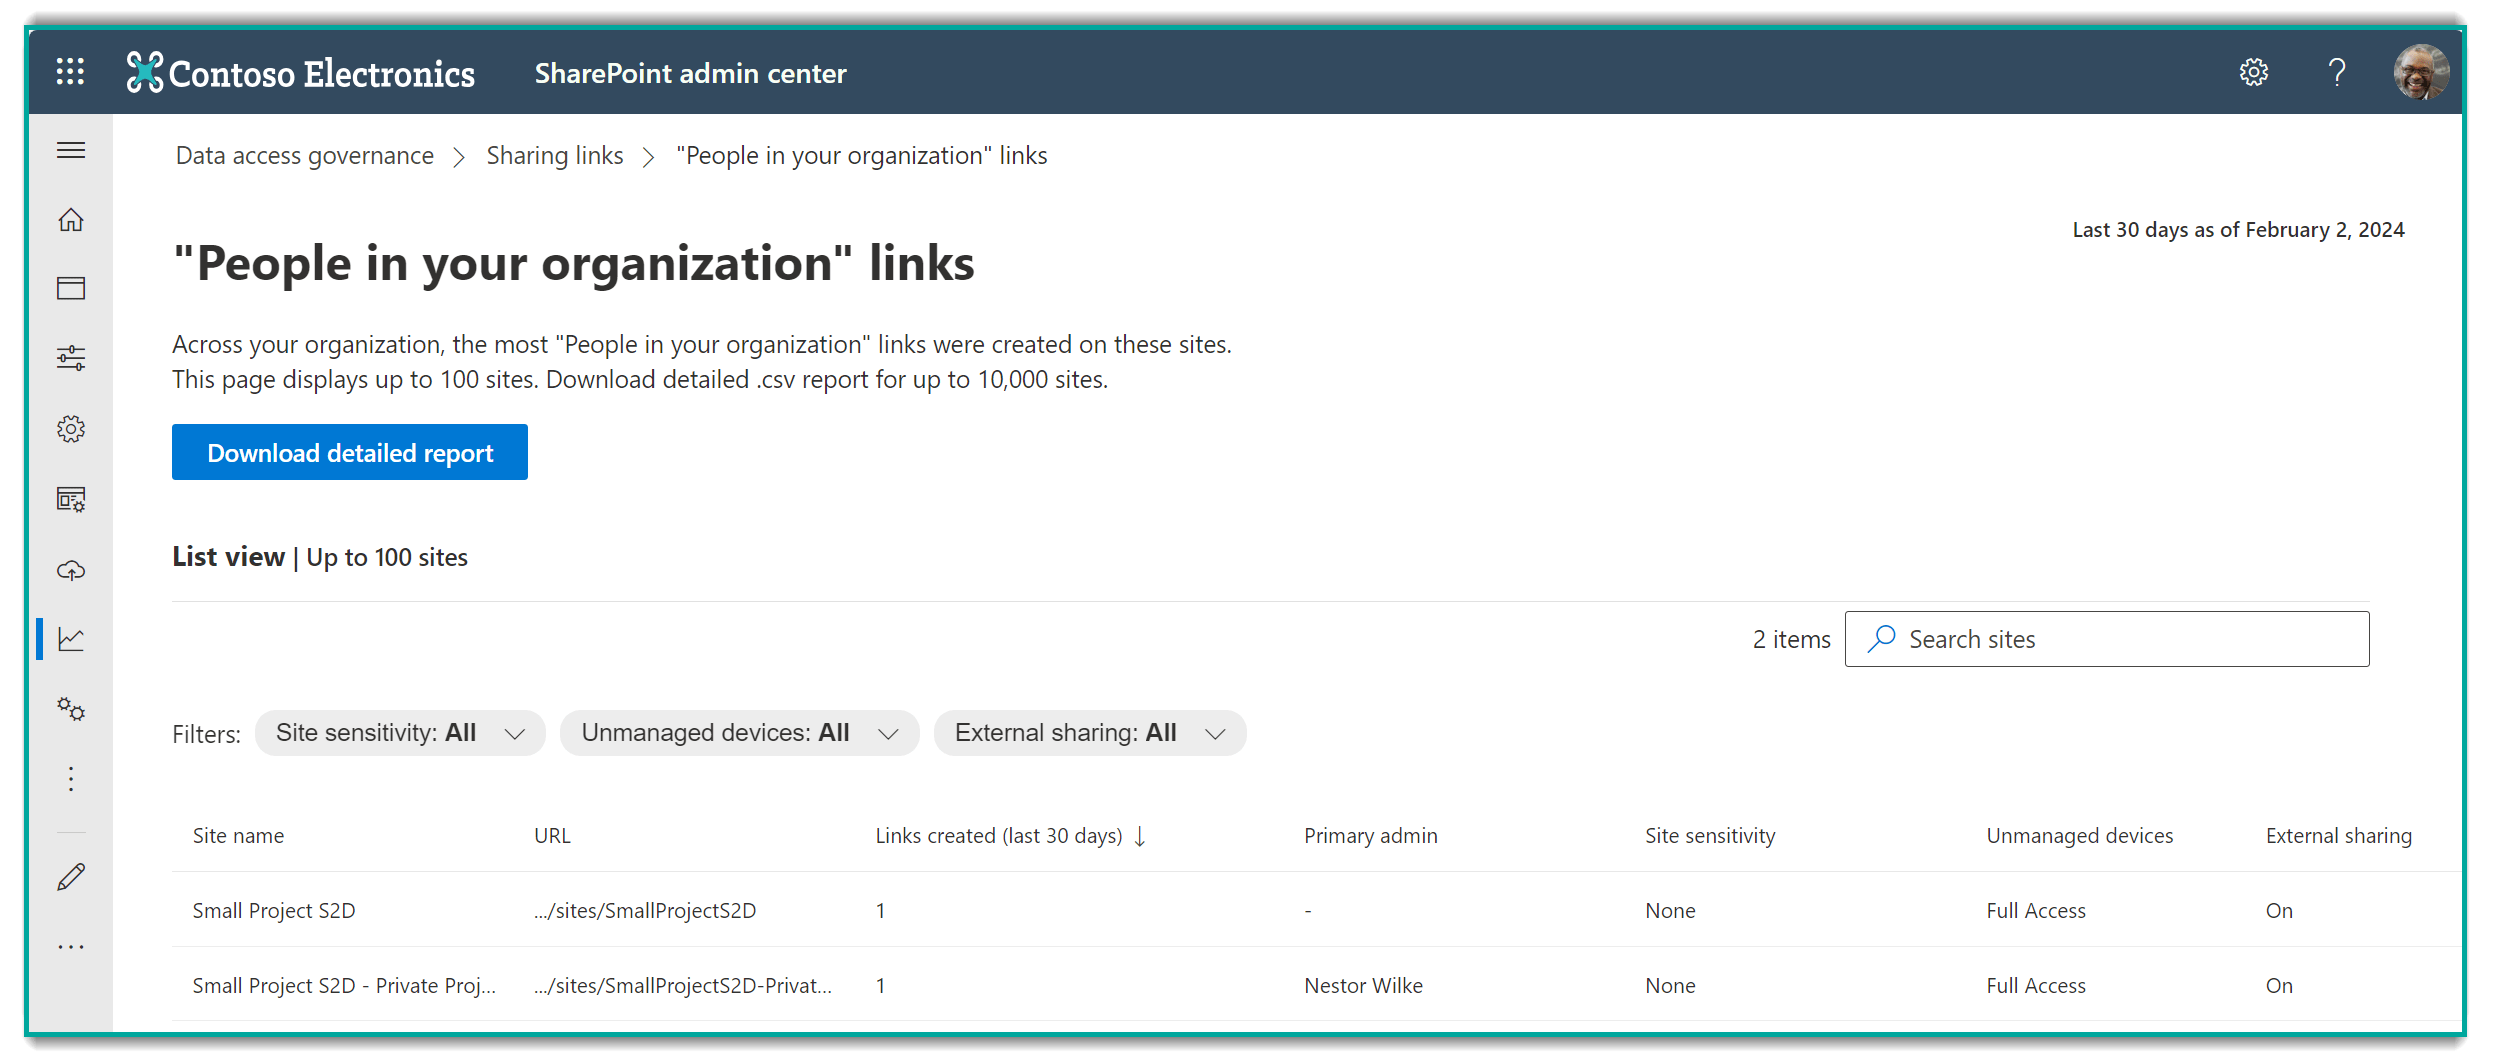Screen dimensions: 2493x1062
Task: Select the Sites icon in the left navigation
Action: pyautogui.click(x=71, y=288)
